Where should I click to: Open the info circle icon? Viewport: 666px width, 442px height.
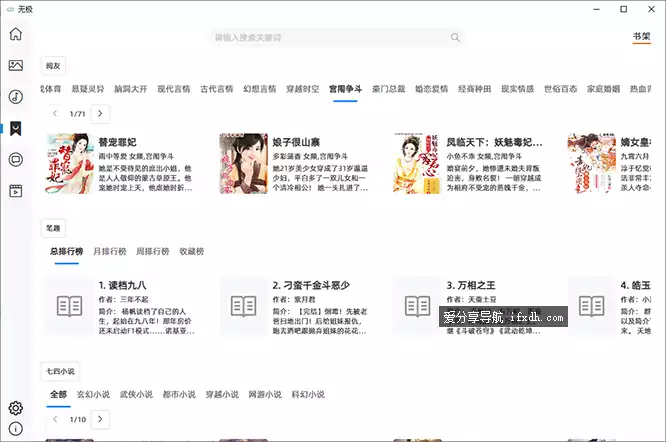pos(16,429)
